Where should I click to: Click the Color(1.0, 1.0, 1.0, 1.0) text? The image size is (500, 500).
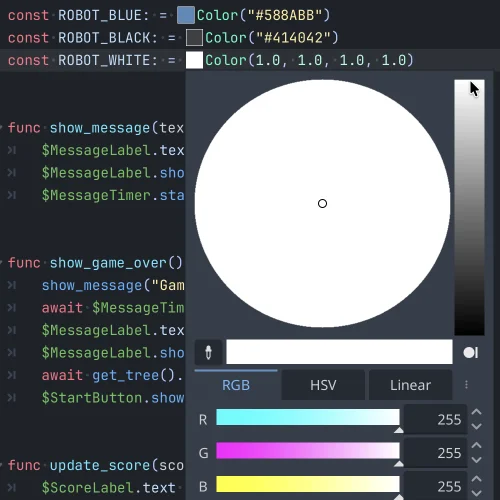tap(309, 60)
